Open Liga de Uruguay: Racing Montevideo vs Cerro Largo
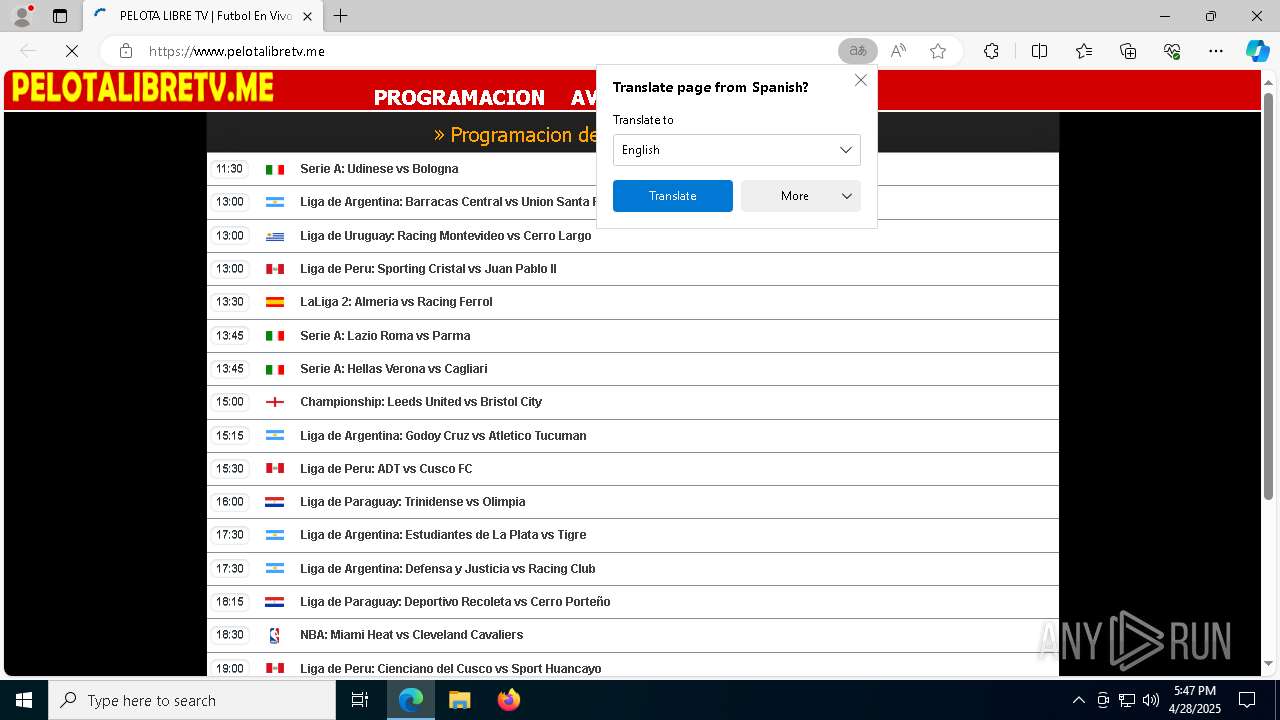1280x720 pixels. click(446, 236)
